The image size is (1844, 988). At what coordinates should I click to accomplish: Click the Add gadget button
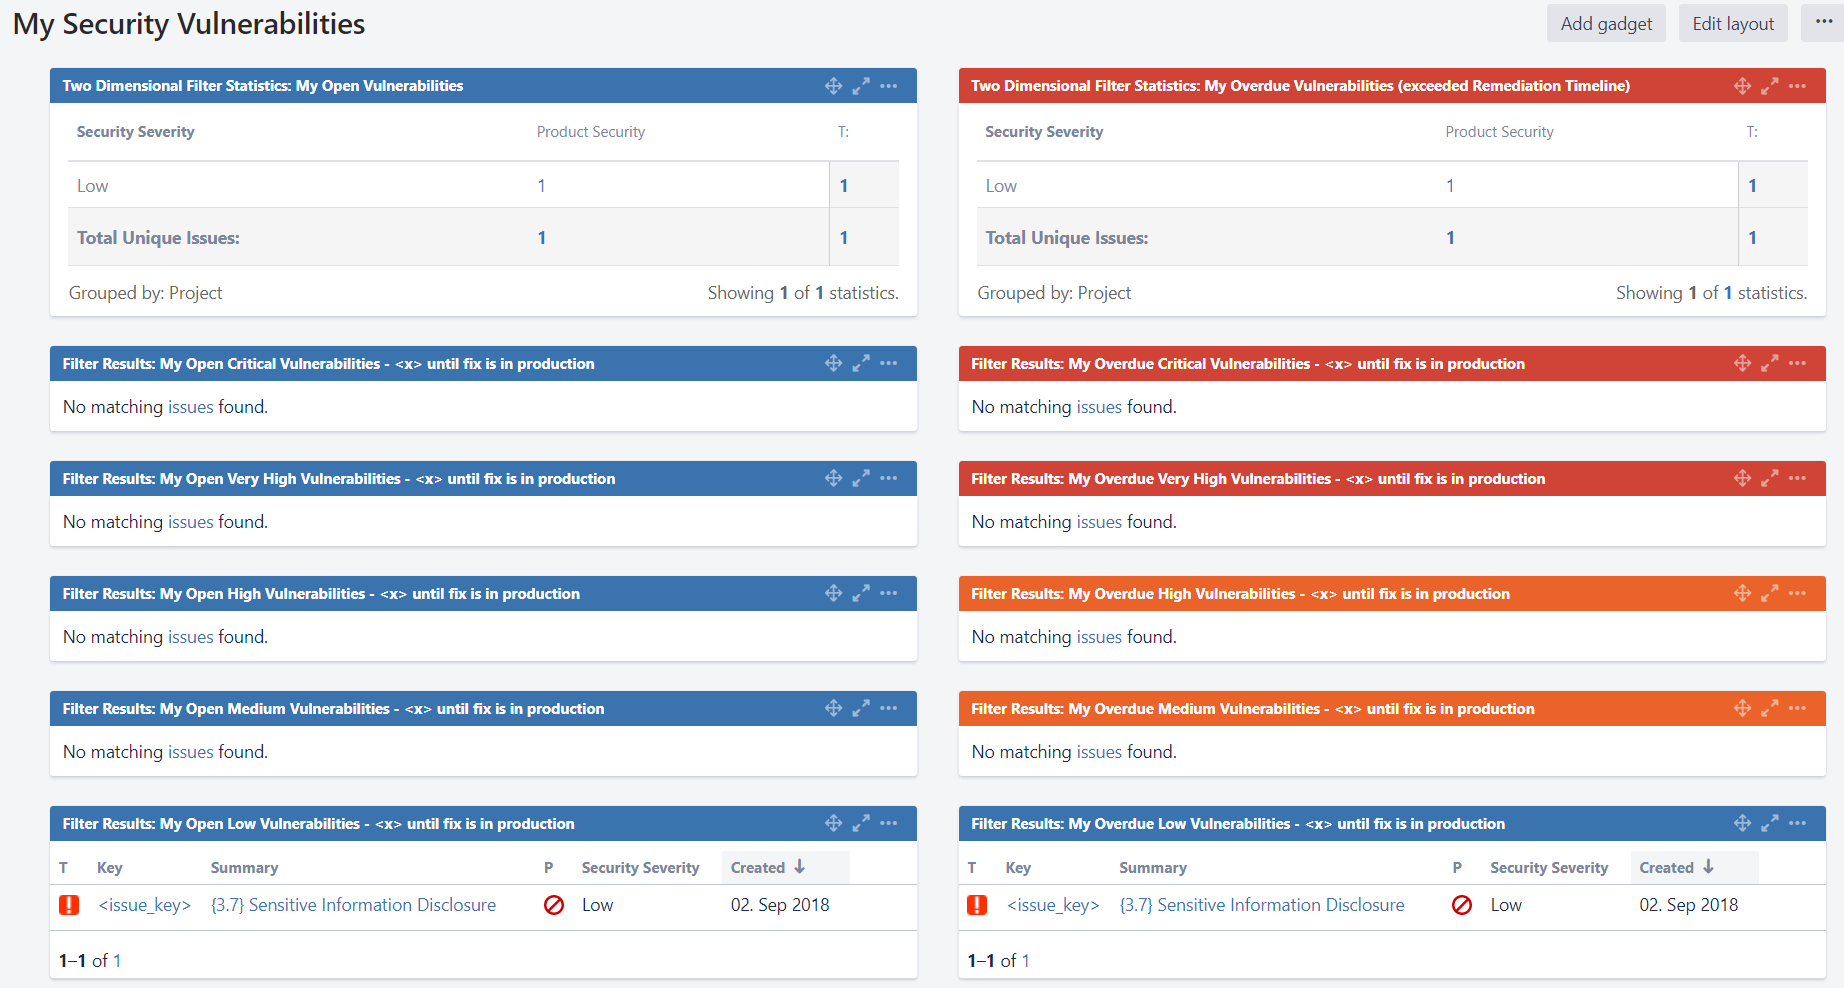[x=1606, y=22]
